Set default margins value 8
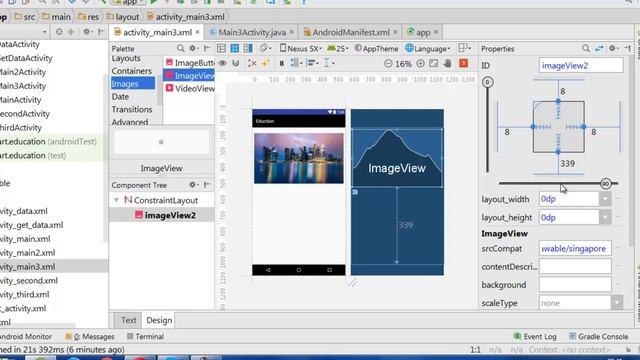 tap(281, 63)
